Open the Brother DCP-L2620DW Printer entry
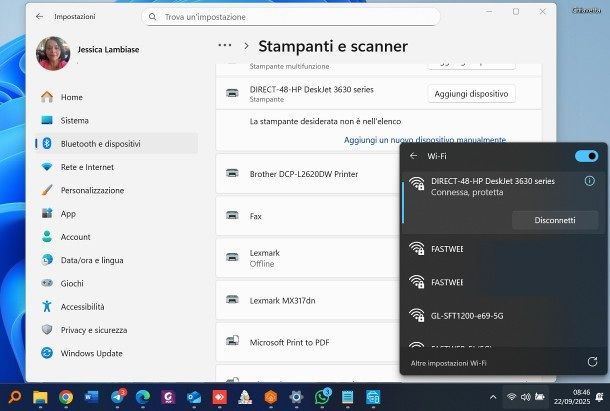Screen dimensions: 610x411 [303, 174]
